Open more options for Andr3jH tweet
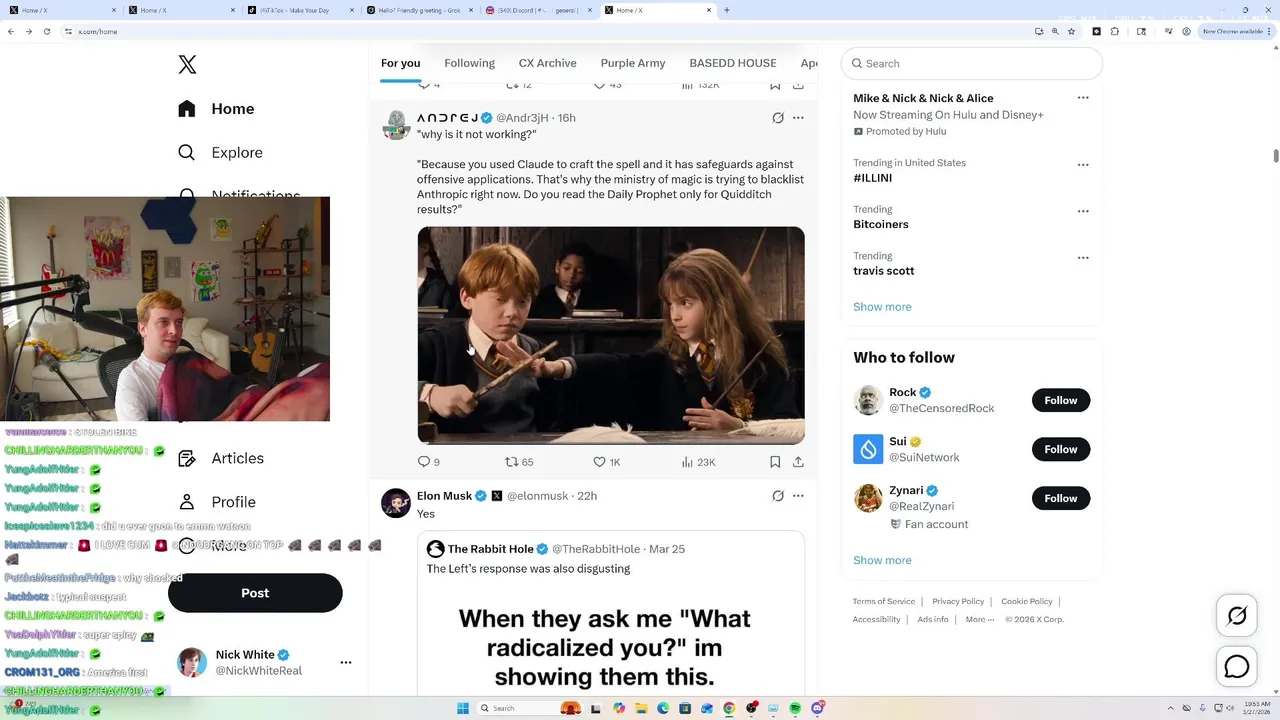Image resolution: width=1280 pixels, height=720 pixels. pos(798,118)
